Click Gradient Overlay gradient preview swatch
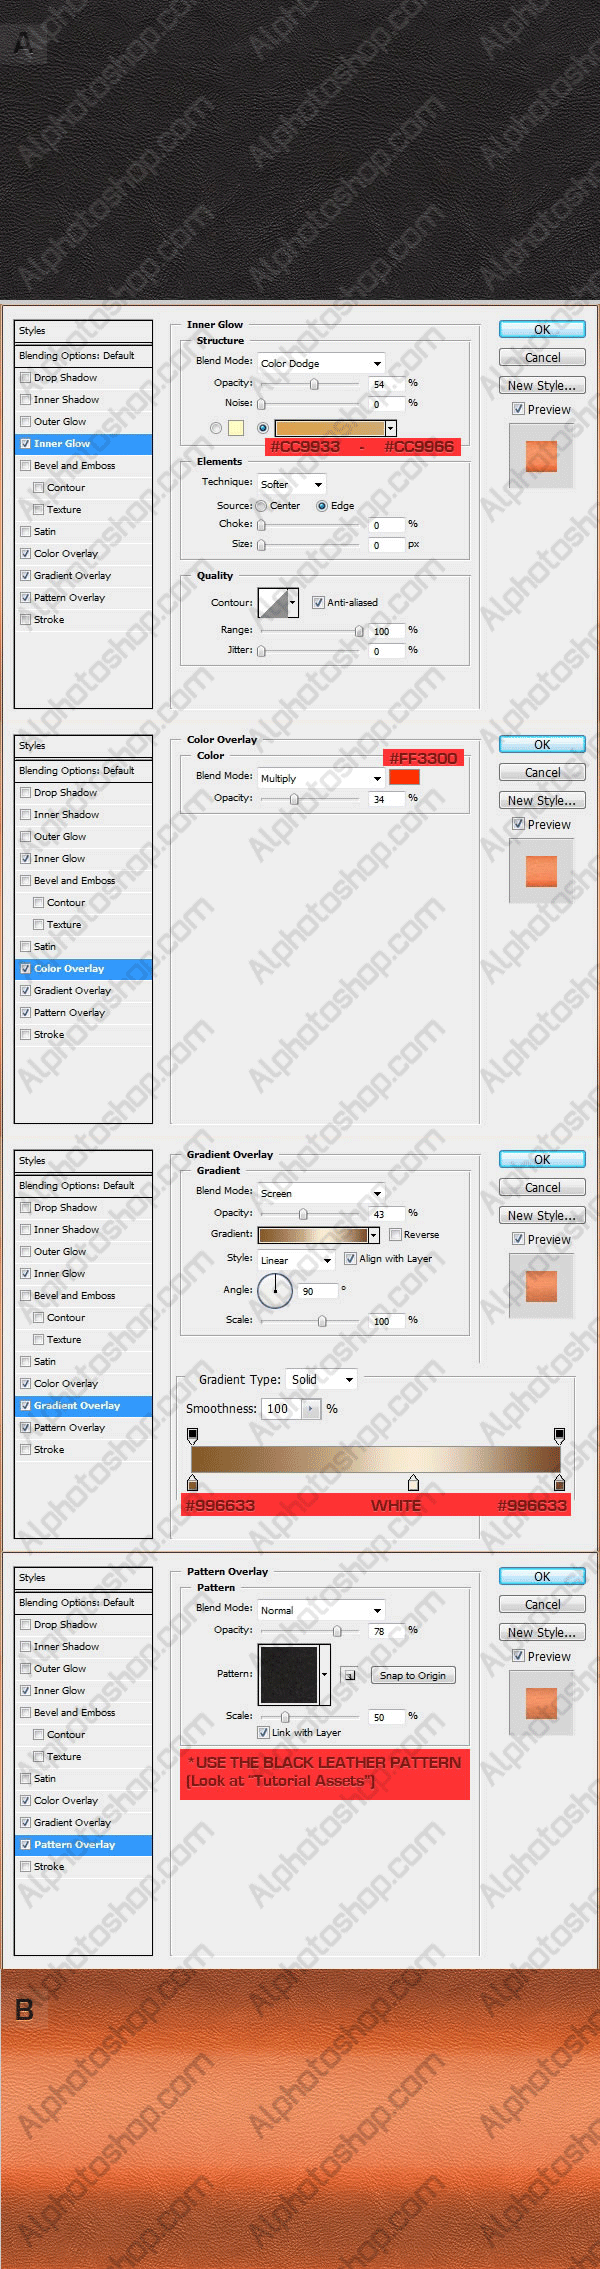Viewport: 600px width, 2269px height. [x=313, y=1235]
